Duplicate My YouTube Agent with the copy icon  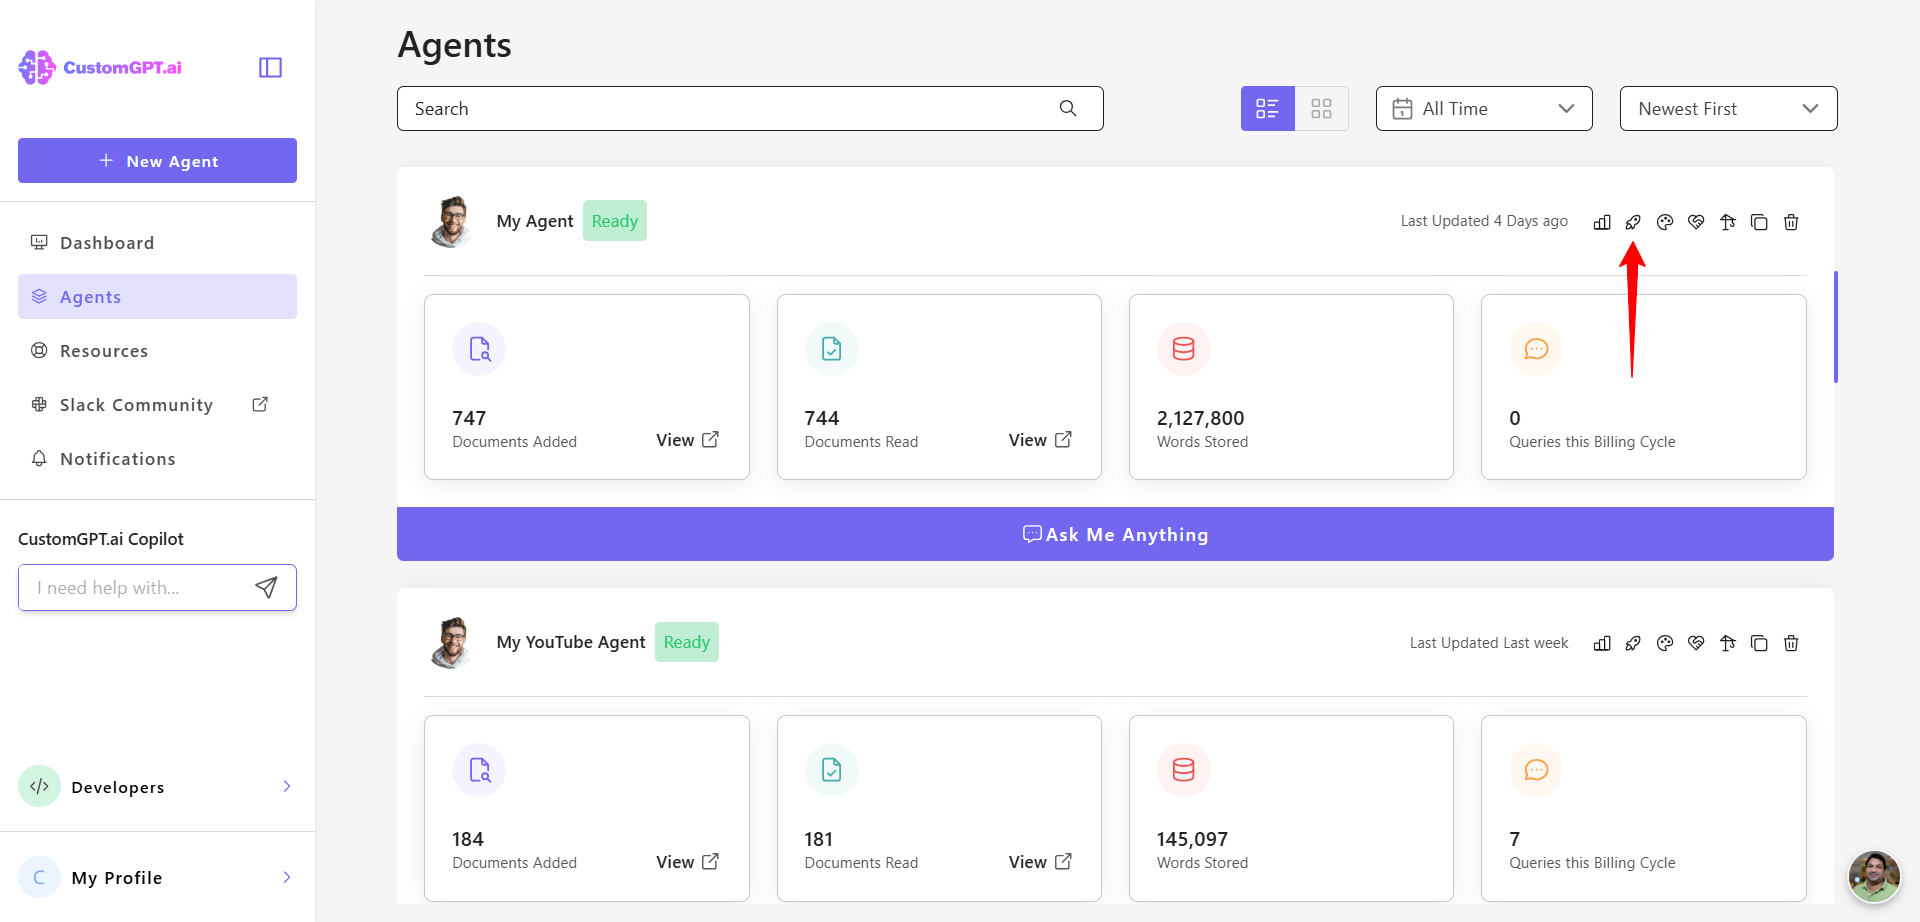click(x=1759, y=643)
